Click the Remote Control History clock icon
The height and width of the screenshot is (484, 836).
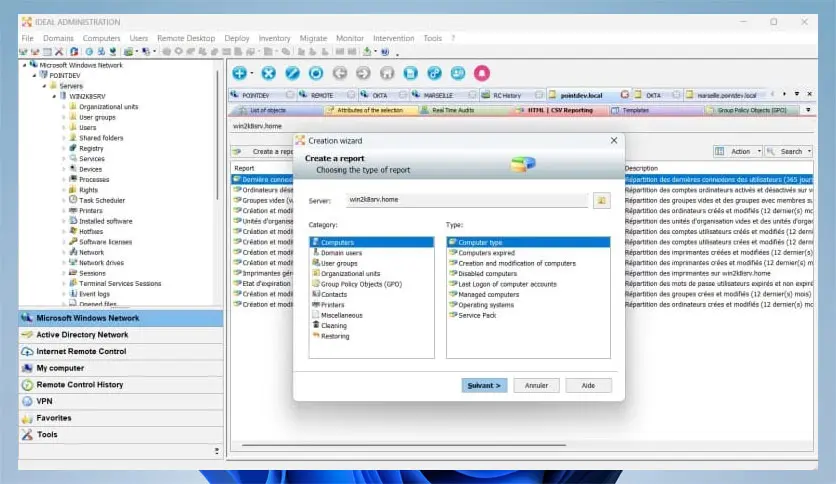point(27,384)
